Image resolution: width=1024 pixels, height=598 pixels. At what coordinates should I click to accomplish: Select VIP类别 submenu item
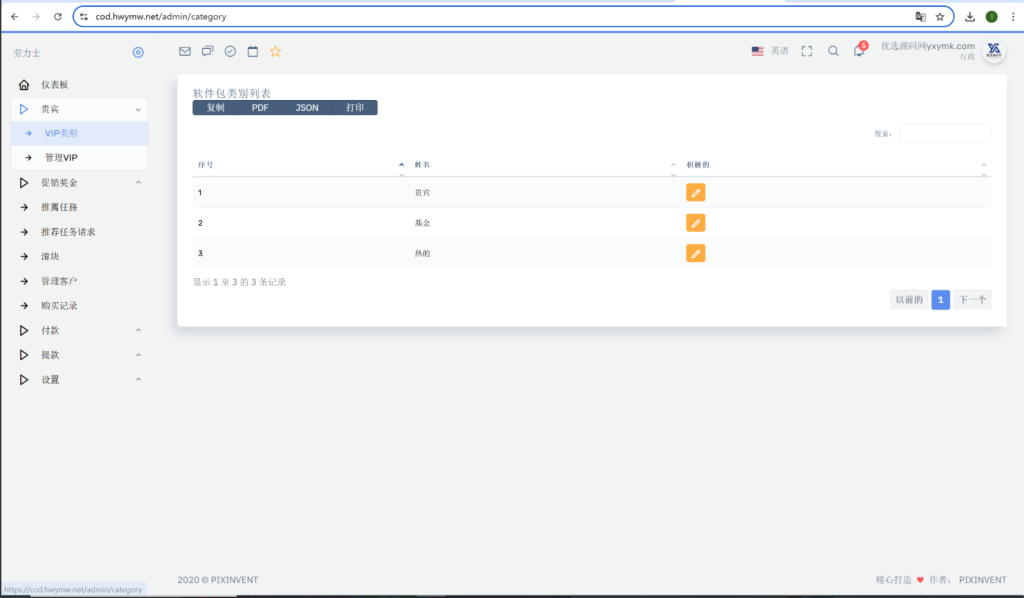[x=79, y=133]
